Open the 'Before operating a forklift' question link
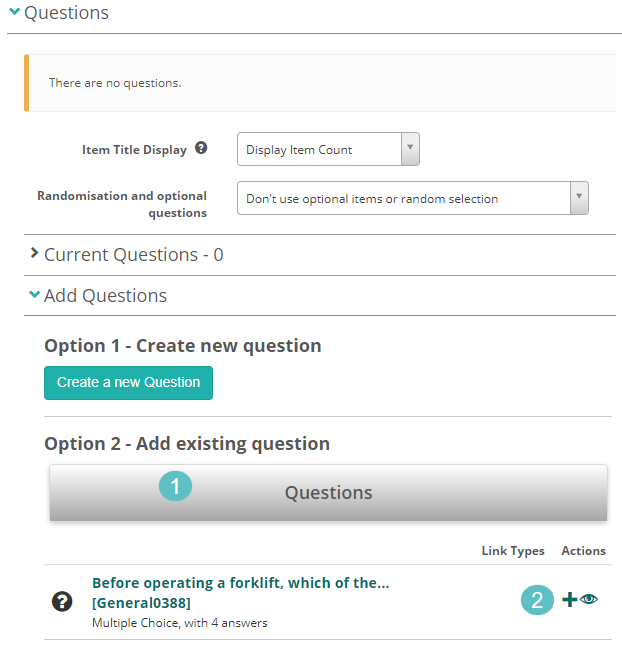This screenshot has width=622, height=646. 240,583
